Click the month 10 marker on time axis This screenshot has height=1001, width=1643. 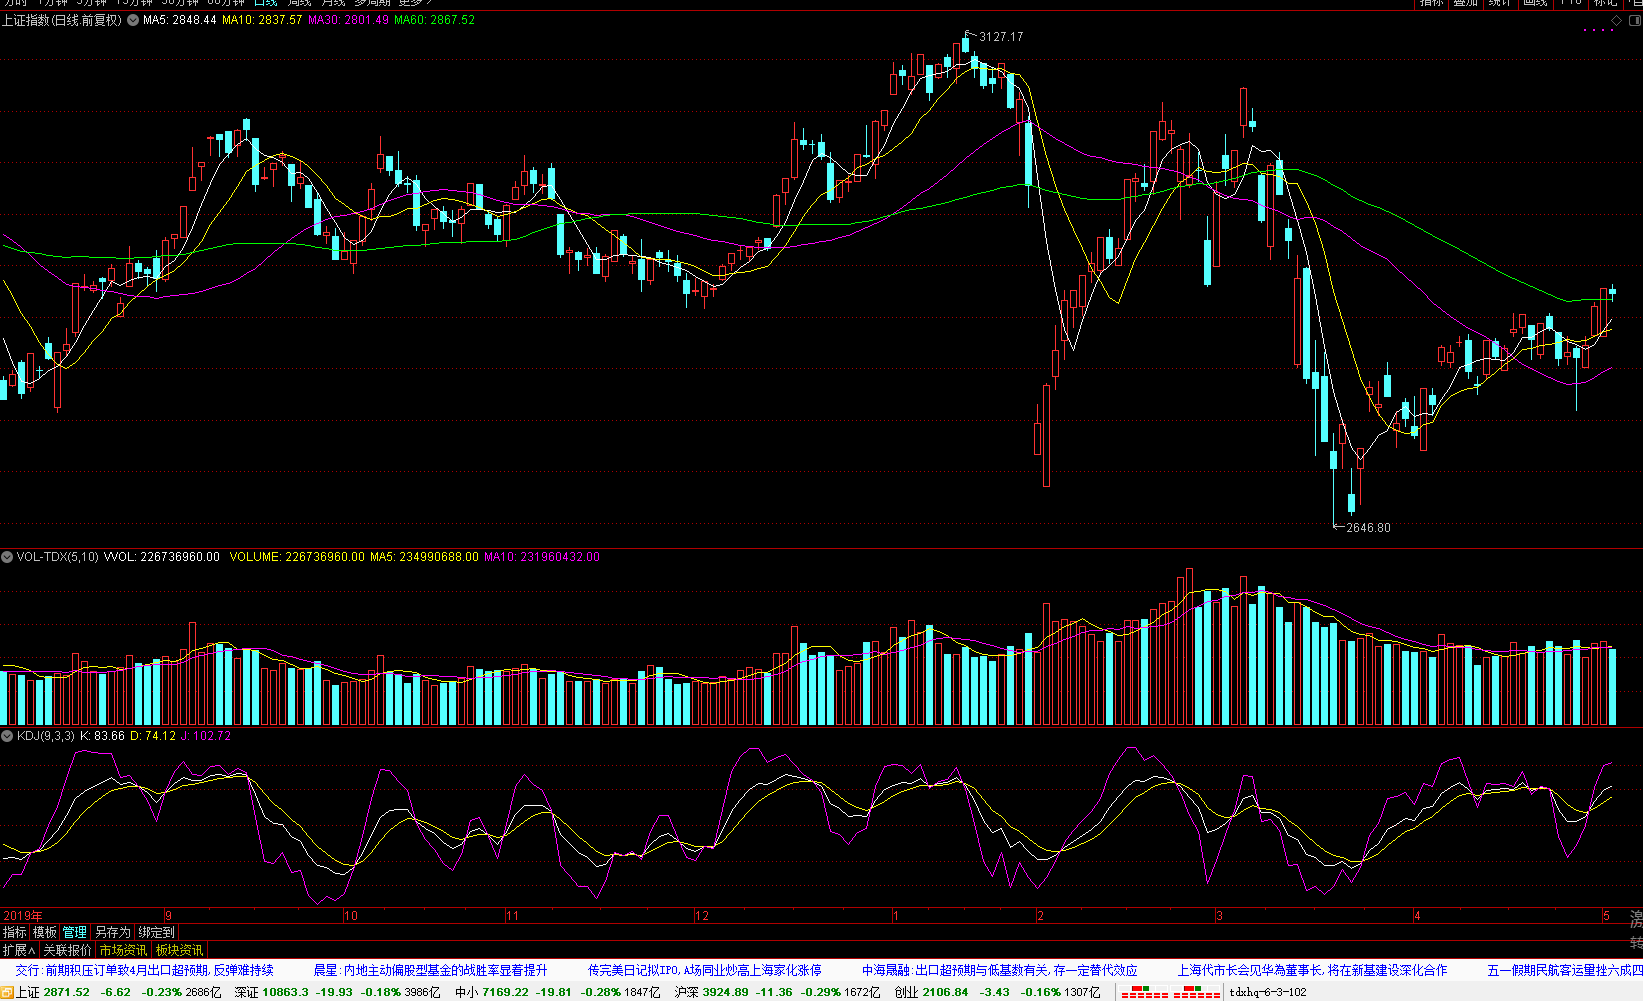coord(351,916)
